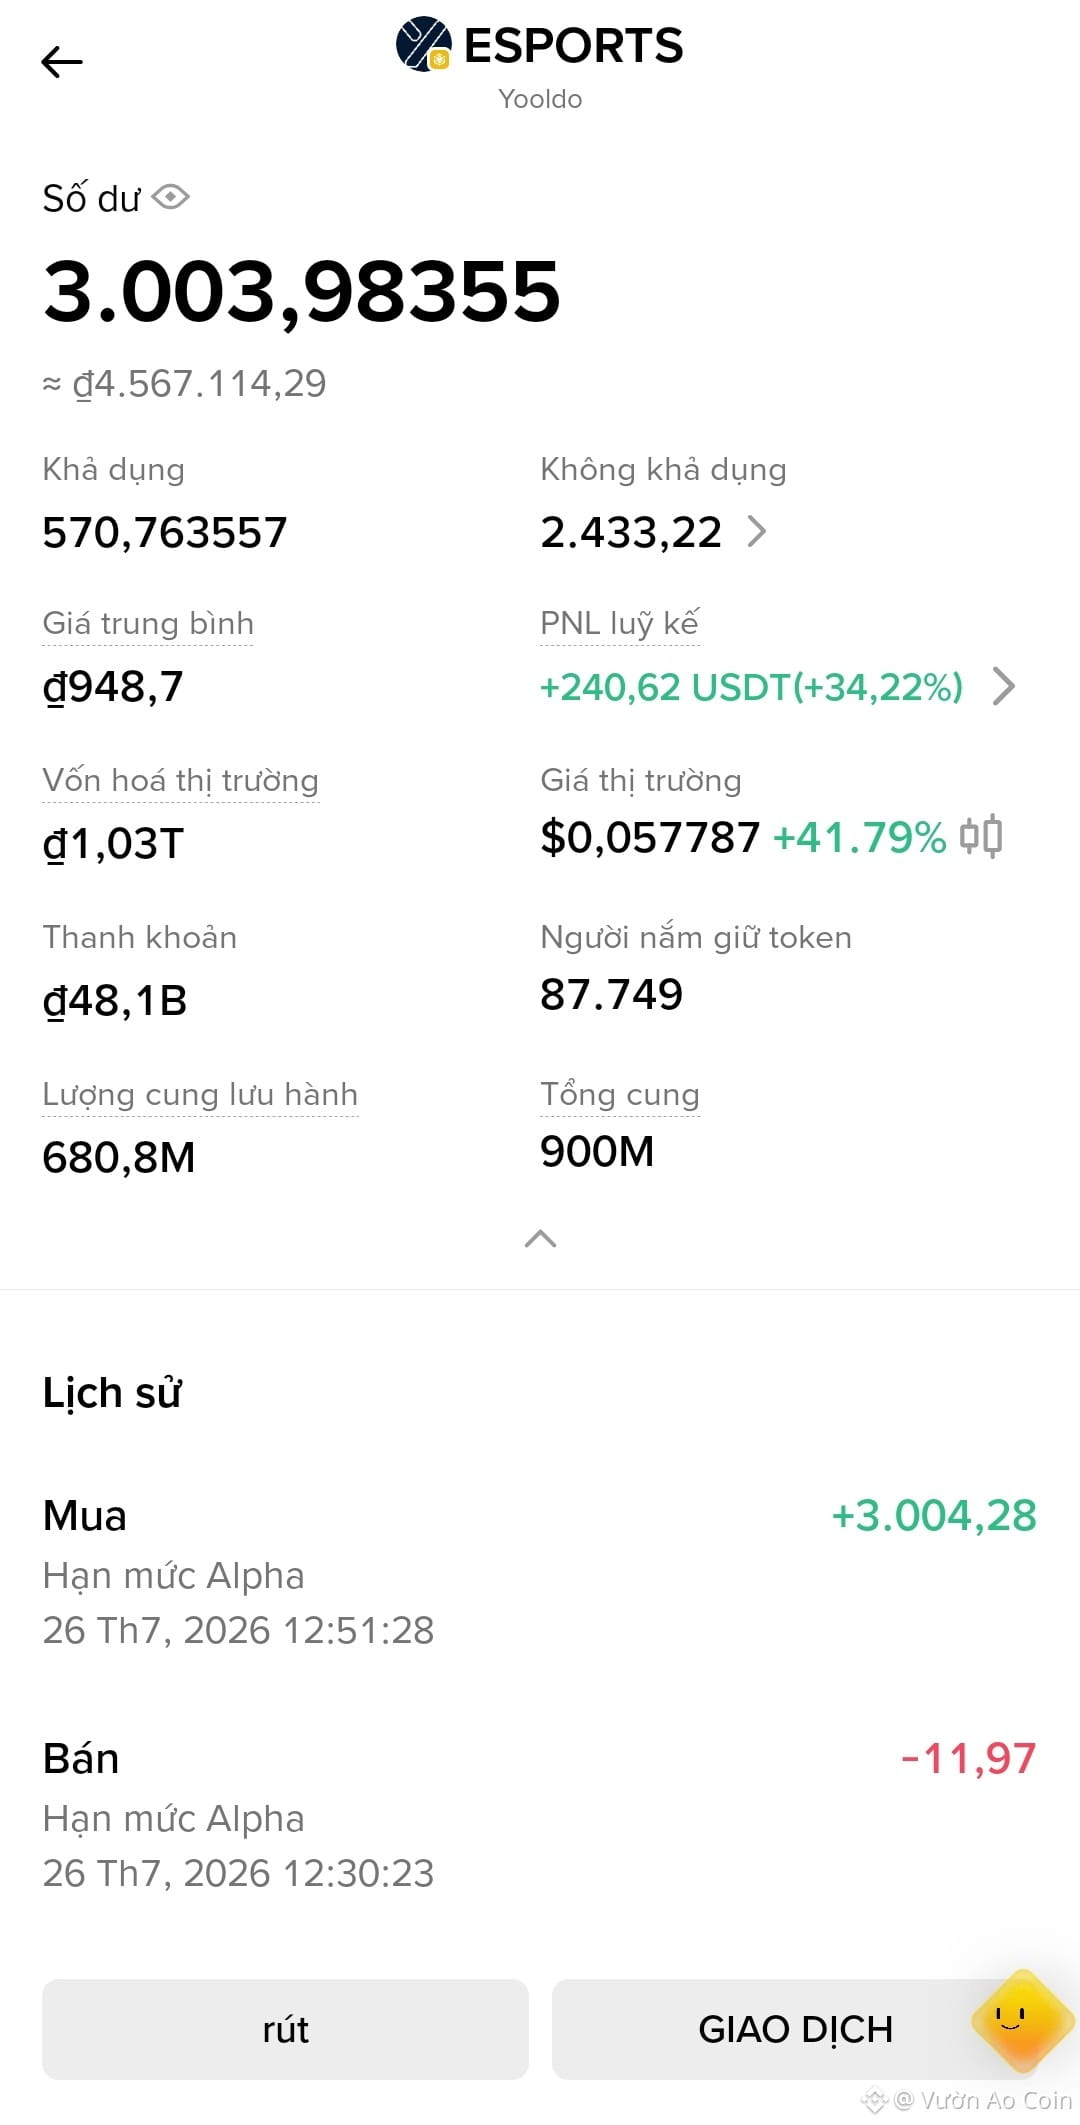
Task: Click the GIAO DỊCH button
Action: 795,2029
